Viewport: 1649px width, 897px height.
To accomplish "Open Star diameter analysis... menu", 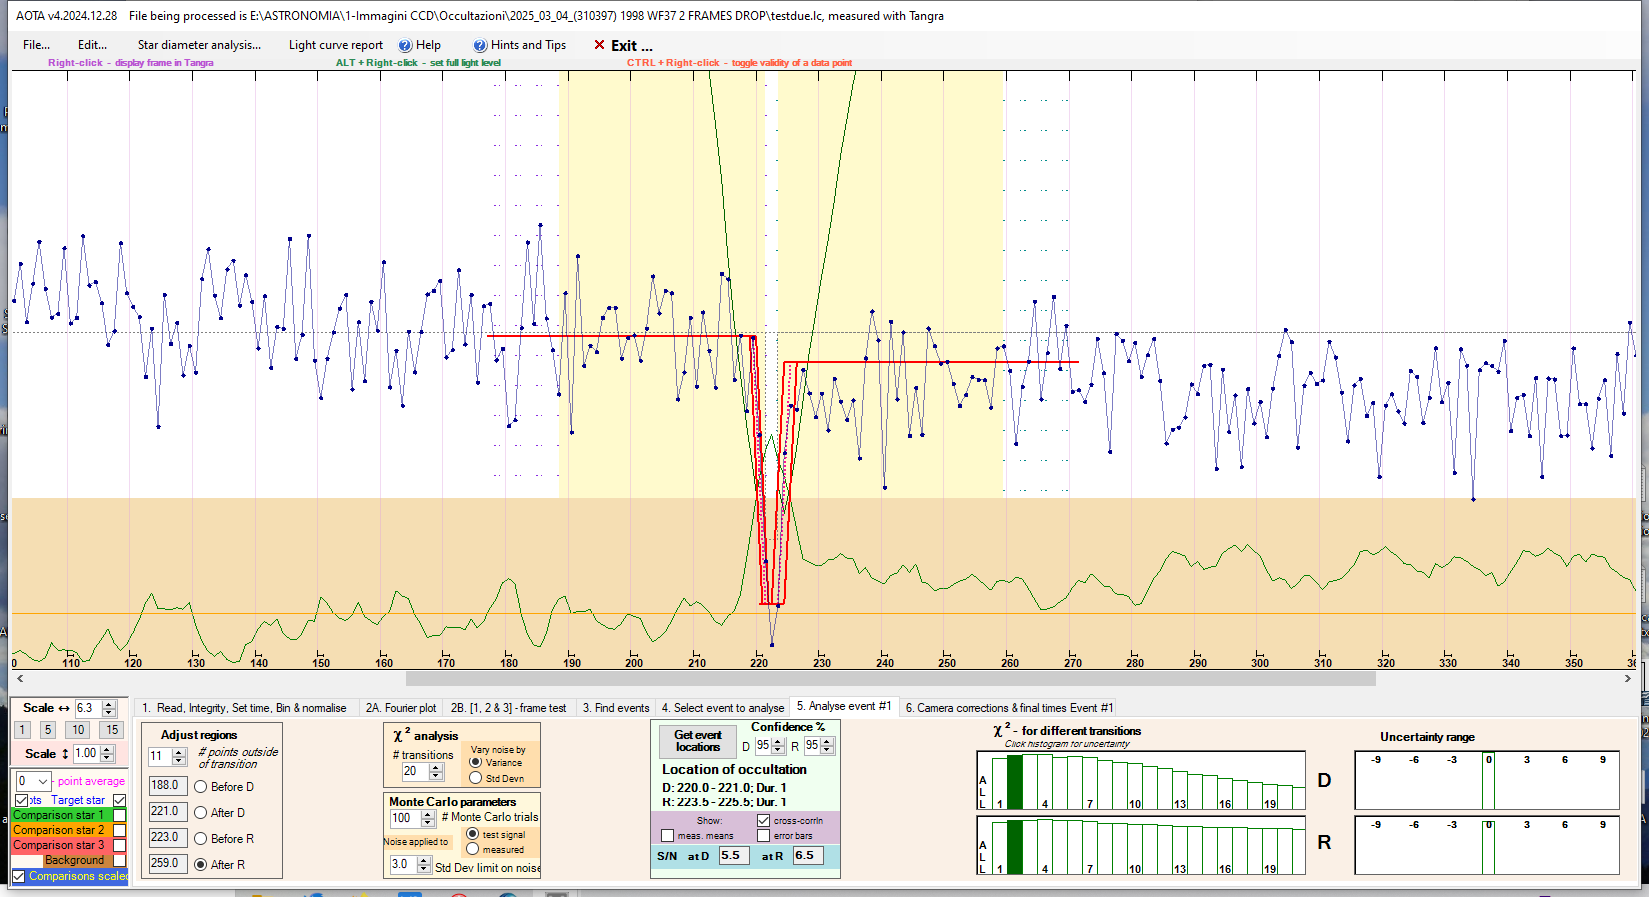I will pos(199,45).
